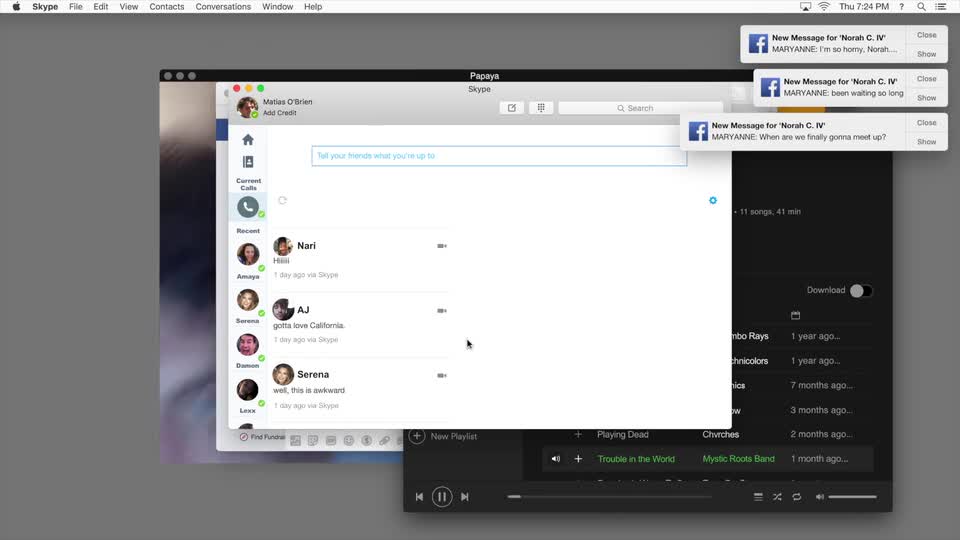Open the Skype menu in the menu bar
The image size is (960, 540).
(45, 7)
